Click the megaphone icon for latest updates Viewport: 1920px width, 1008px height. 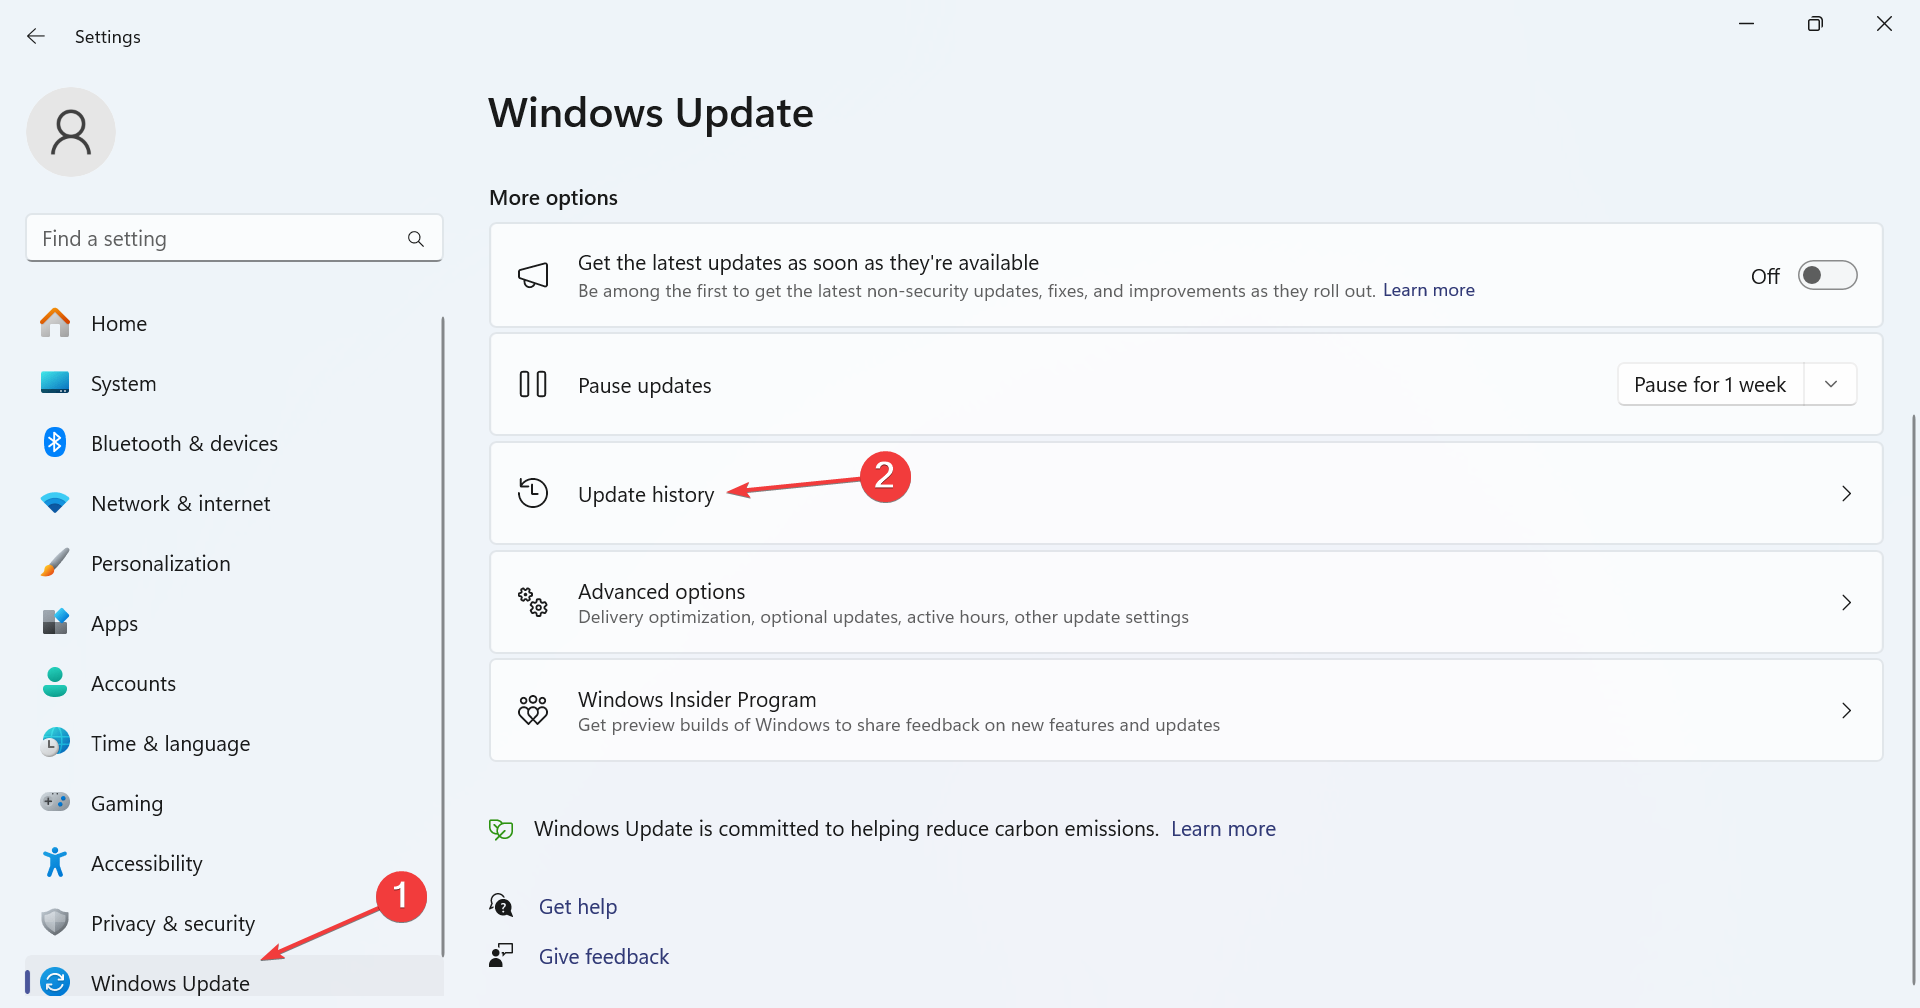pos(533,275)
